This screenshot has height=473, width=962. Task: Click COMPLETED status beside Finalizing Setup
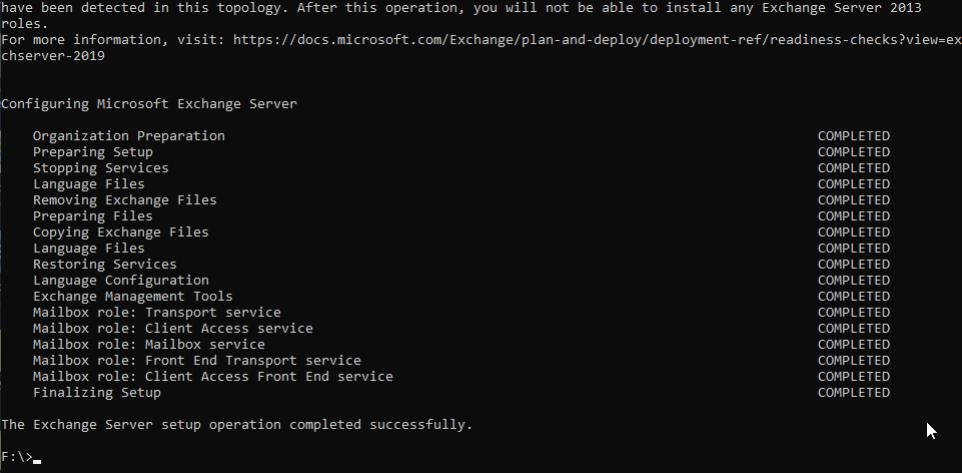coord(853,392)
